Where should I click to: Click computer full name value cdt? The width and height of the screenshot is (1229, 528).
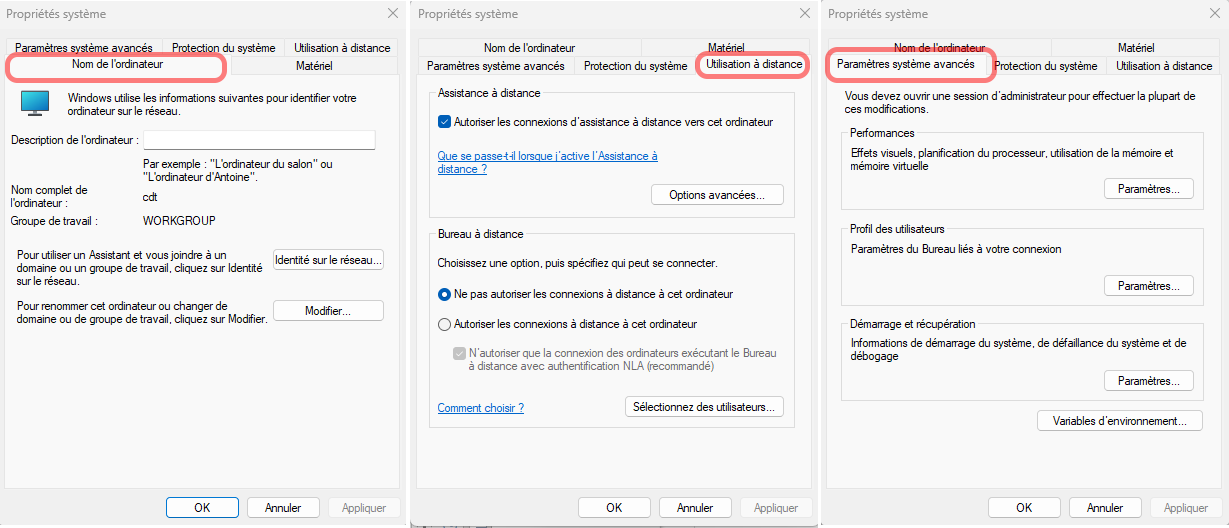tap(151, 197)
